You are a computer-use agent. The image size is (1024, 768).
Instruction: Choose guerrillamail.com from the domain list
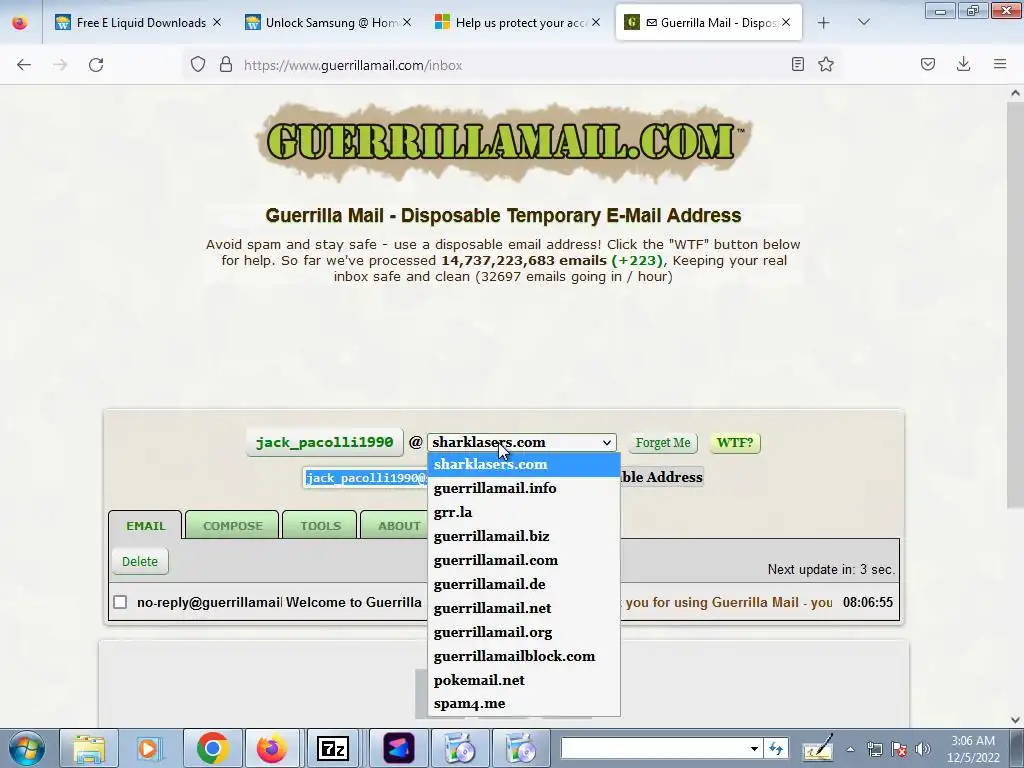click(x=524, y=560)
